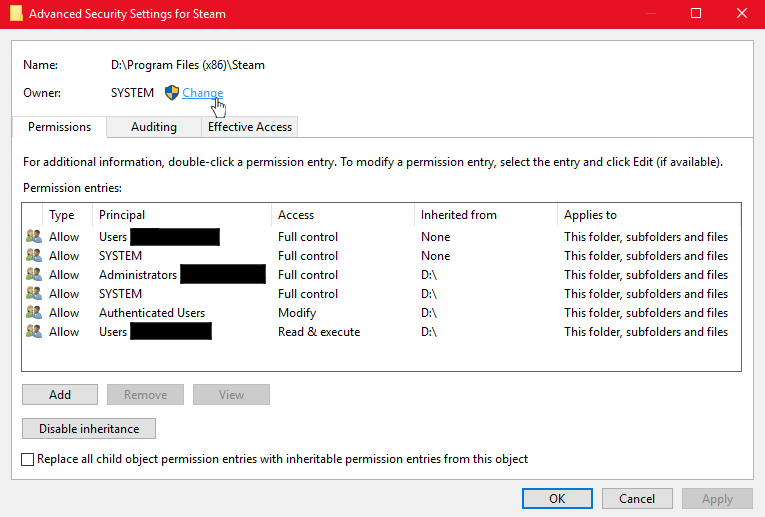Click group icon of last Users entry
Viewport: 765px width, 517px height.
34,332
